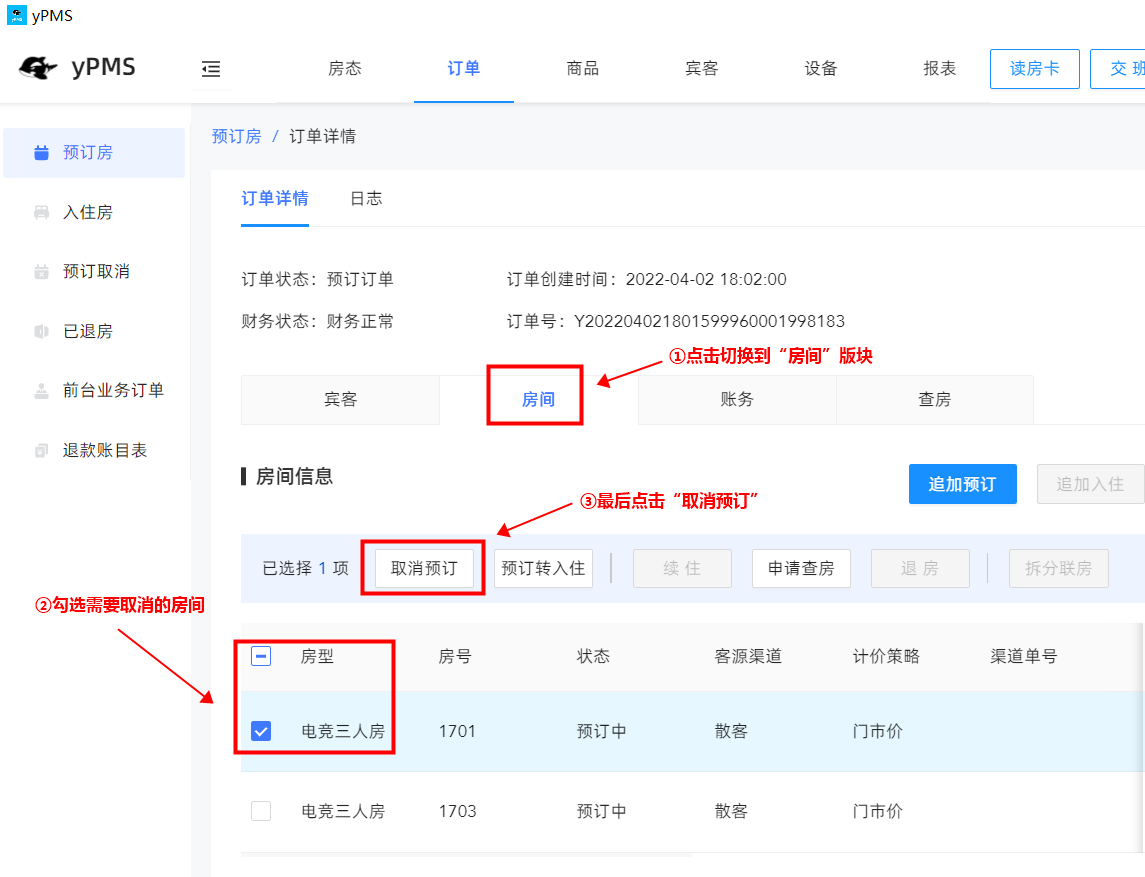Viewport: 1145px width, 877px height.
Task: Click the 客源渠道 column header
Action: [x=748, y=656]
